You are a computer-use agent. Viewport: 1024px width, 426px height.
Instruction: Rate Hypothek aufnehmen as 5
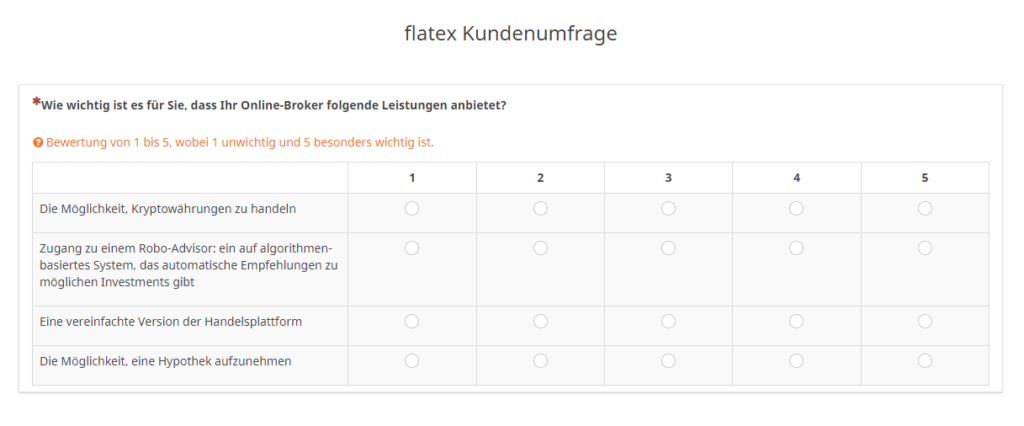click(x=925, y=361)
